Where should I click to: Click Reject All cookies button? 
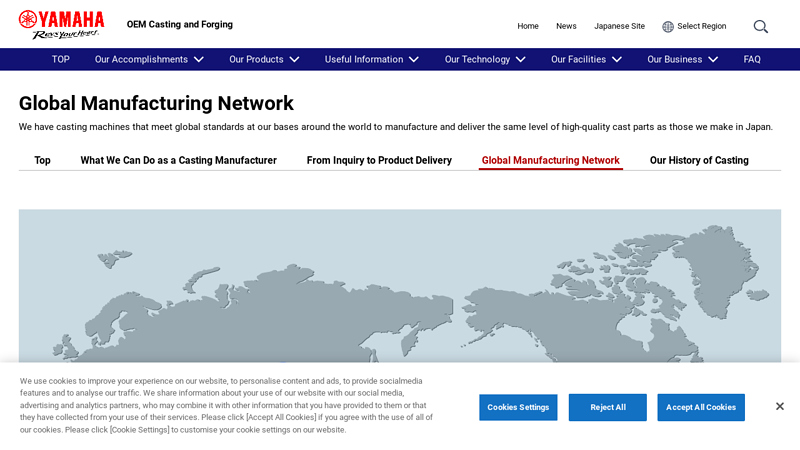608,407
